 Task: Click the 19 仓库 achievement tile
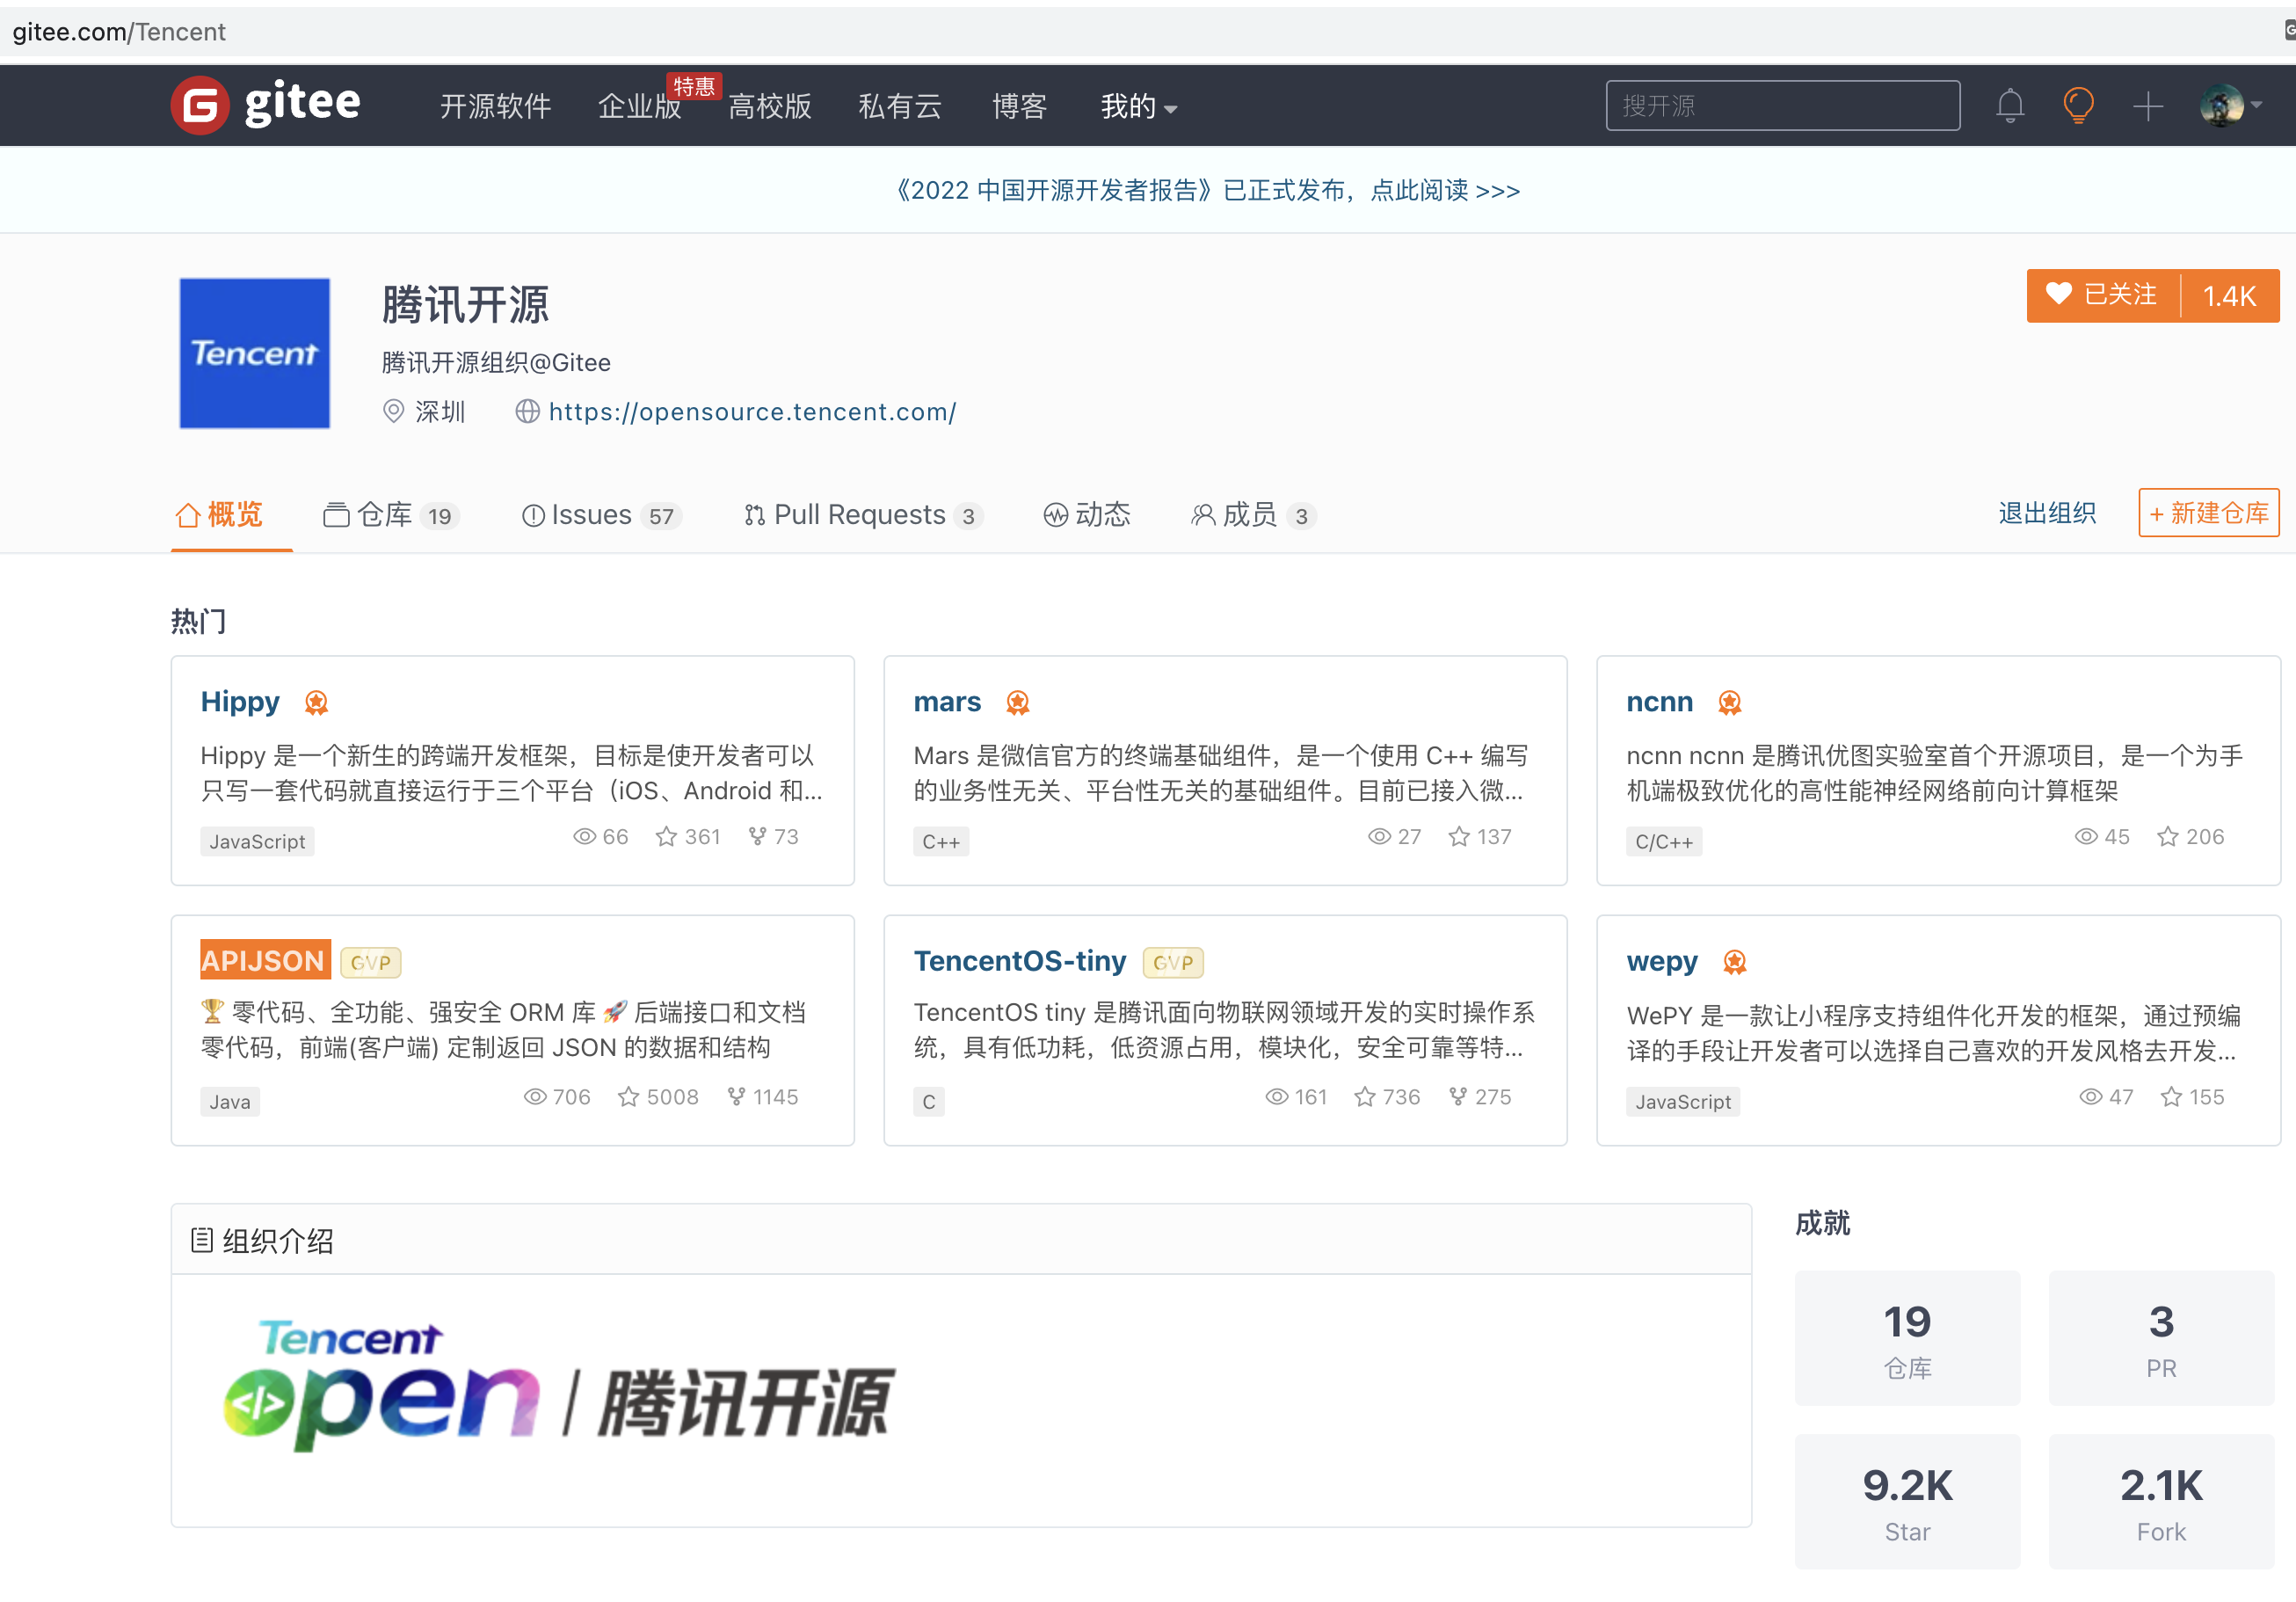(1907, 1338)
